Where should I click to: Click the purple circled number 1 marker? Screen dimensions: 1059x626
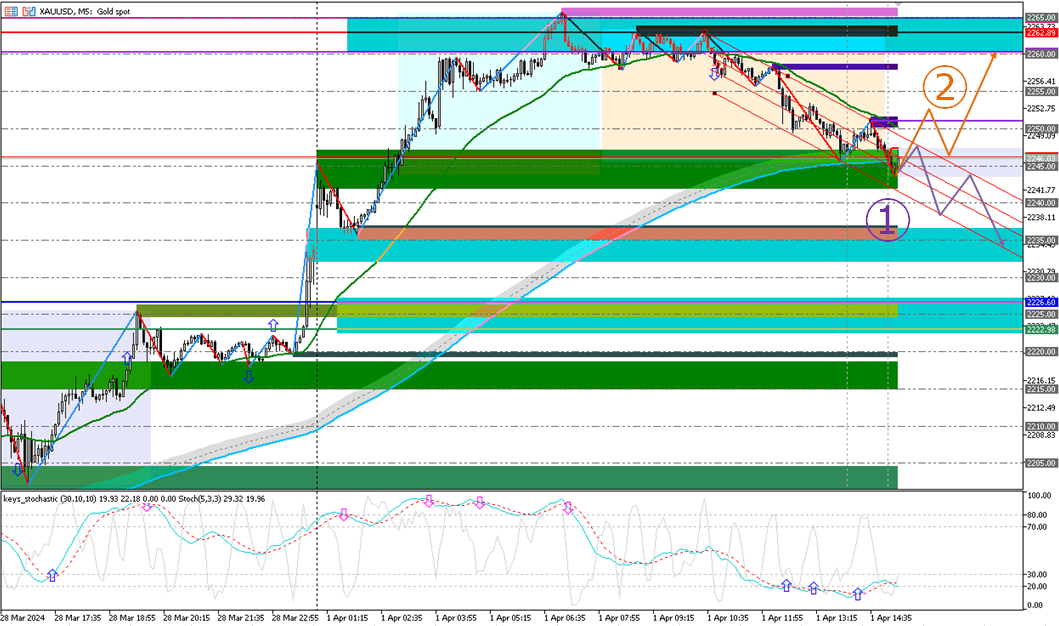point(888,219)
